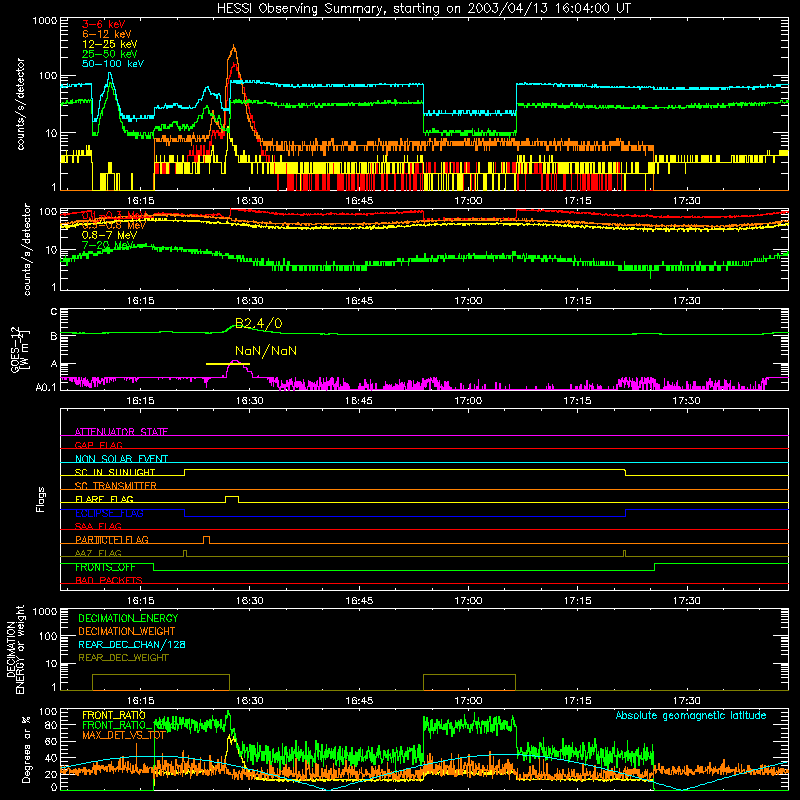Click the counts/s/detector axis title of top panel
Viewport: 800px width, 800px height.
coord(20,104)
